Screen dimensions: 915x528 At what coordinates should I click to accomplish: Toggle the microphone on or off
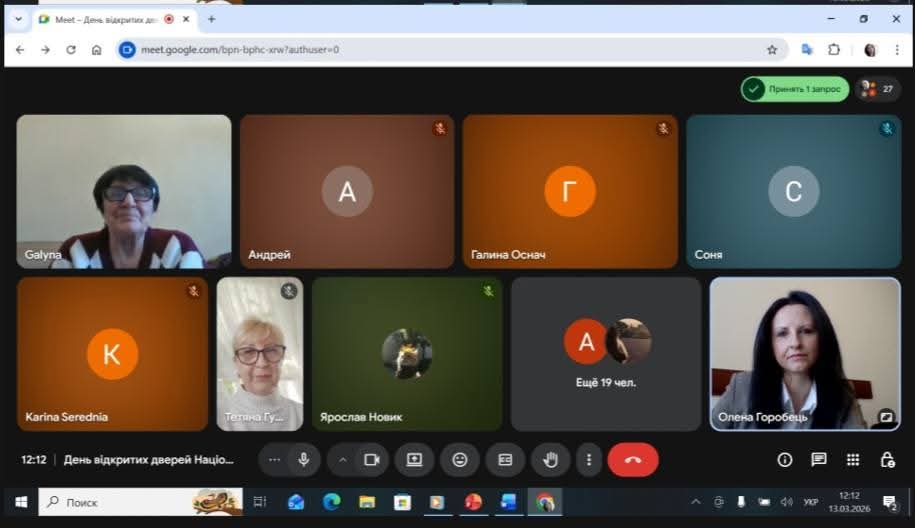point(304,460)
